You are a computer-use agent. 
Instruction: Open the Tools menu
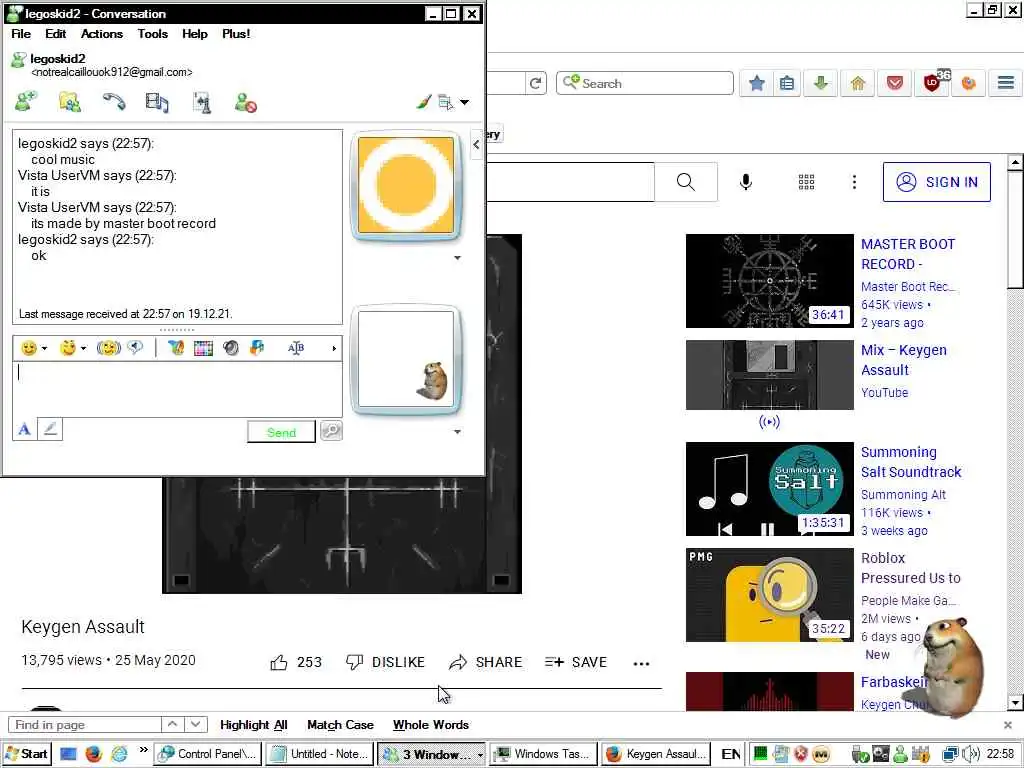(x=153, y=34)
